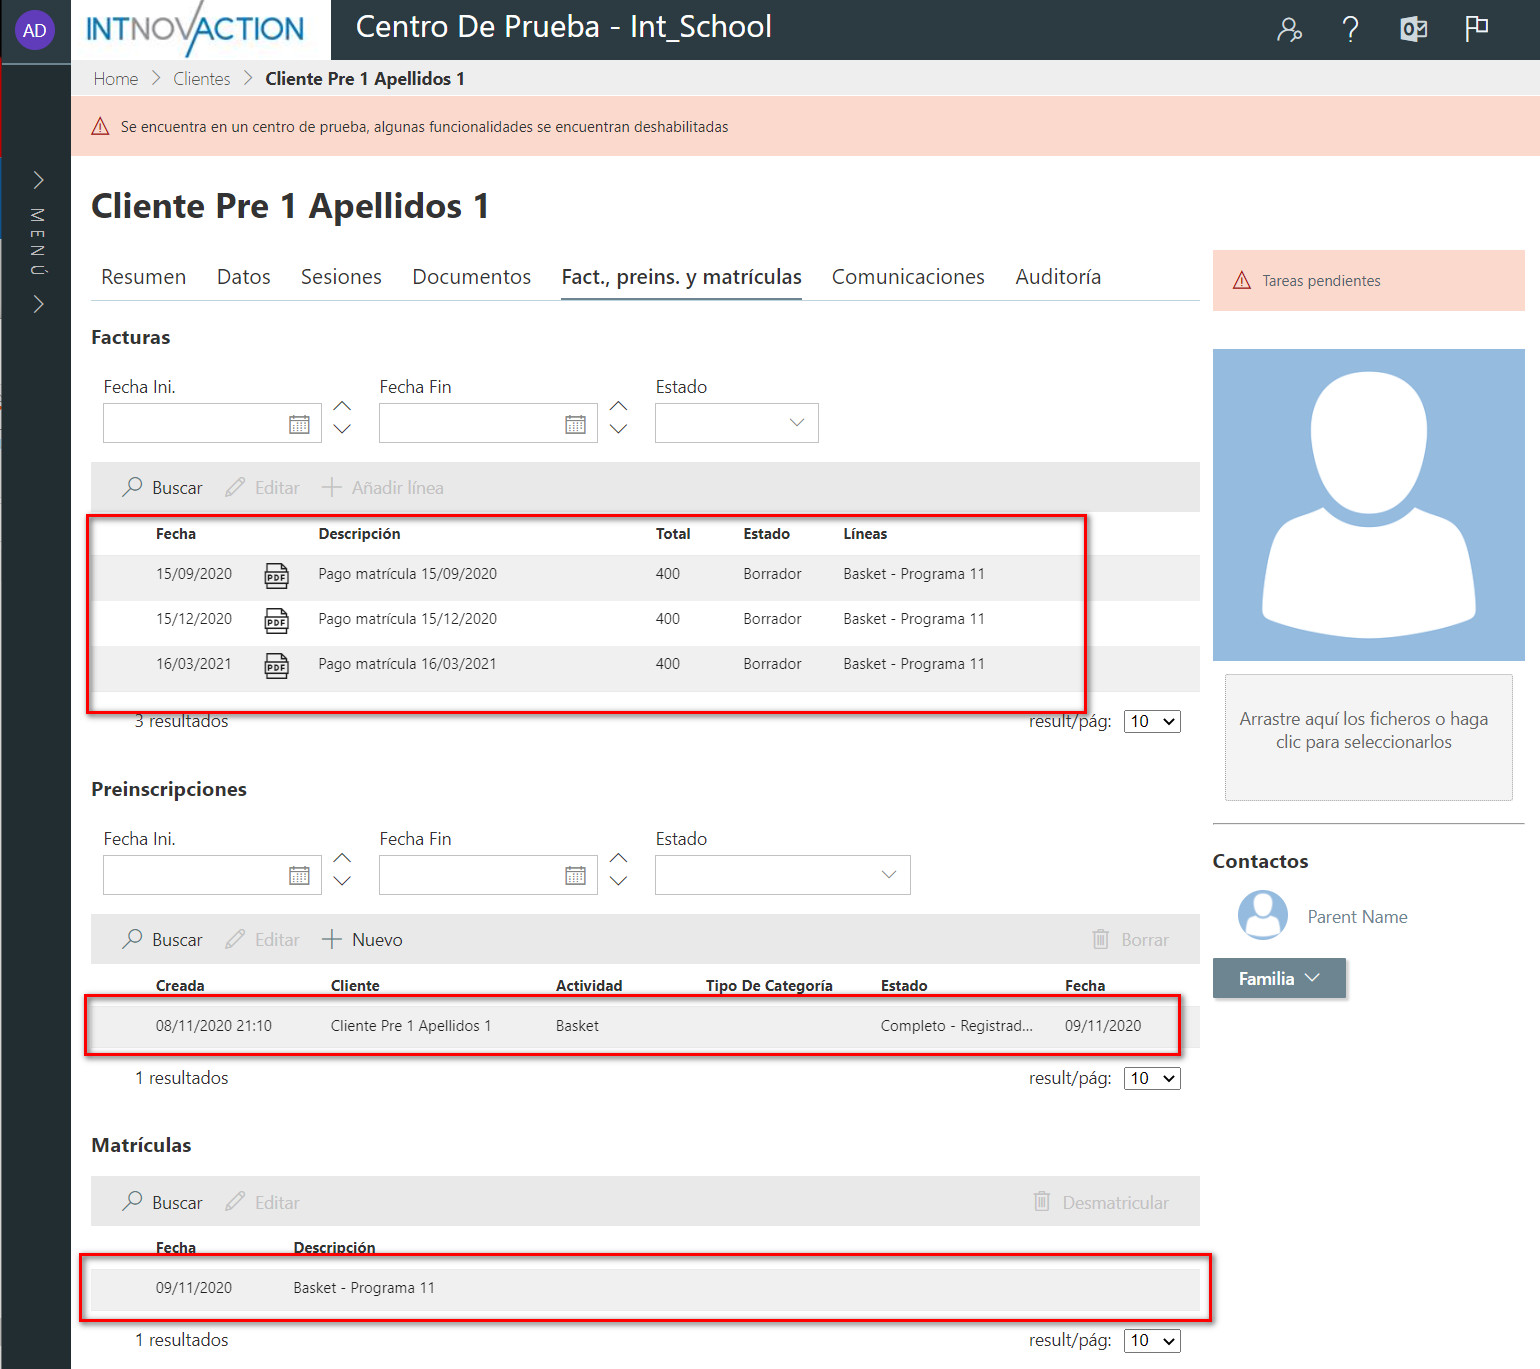The width and height of the screenshot is (1540, 1369).
Task: Click the file upload drop area
Action: click(1368, 737)
